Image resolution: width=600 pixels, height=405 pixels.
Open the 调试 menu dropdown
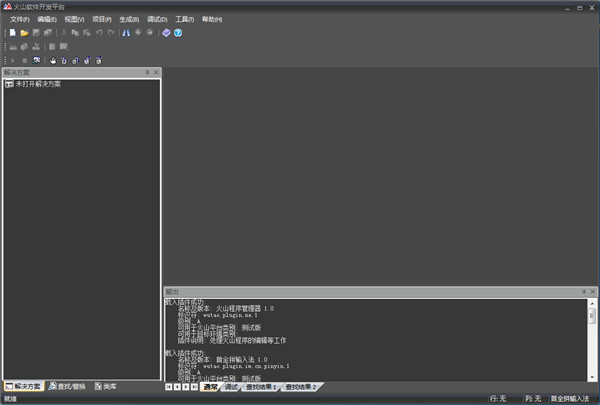tap(157, 19)
